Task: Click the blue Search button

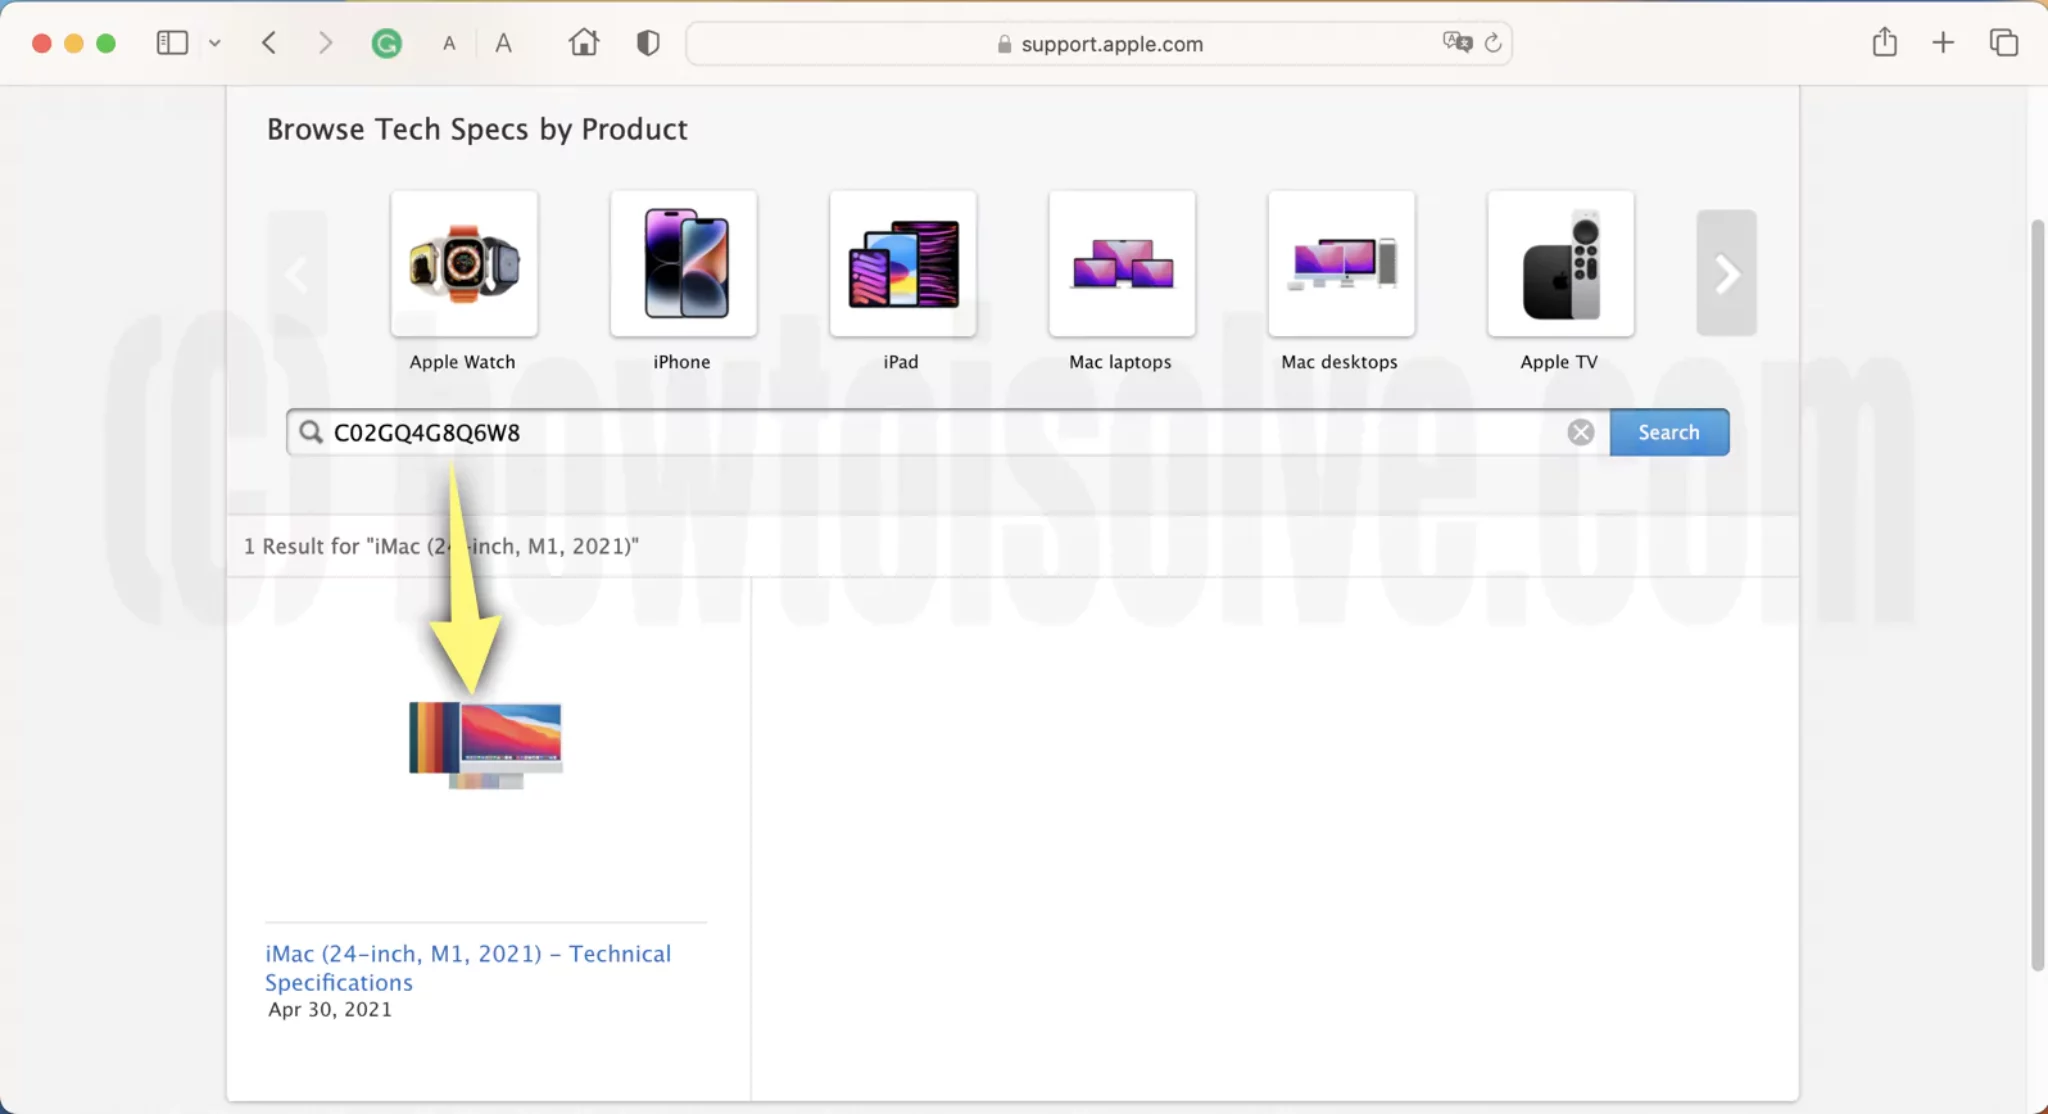Action: (x=1669, y=432)
